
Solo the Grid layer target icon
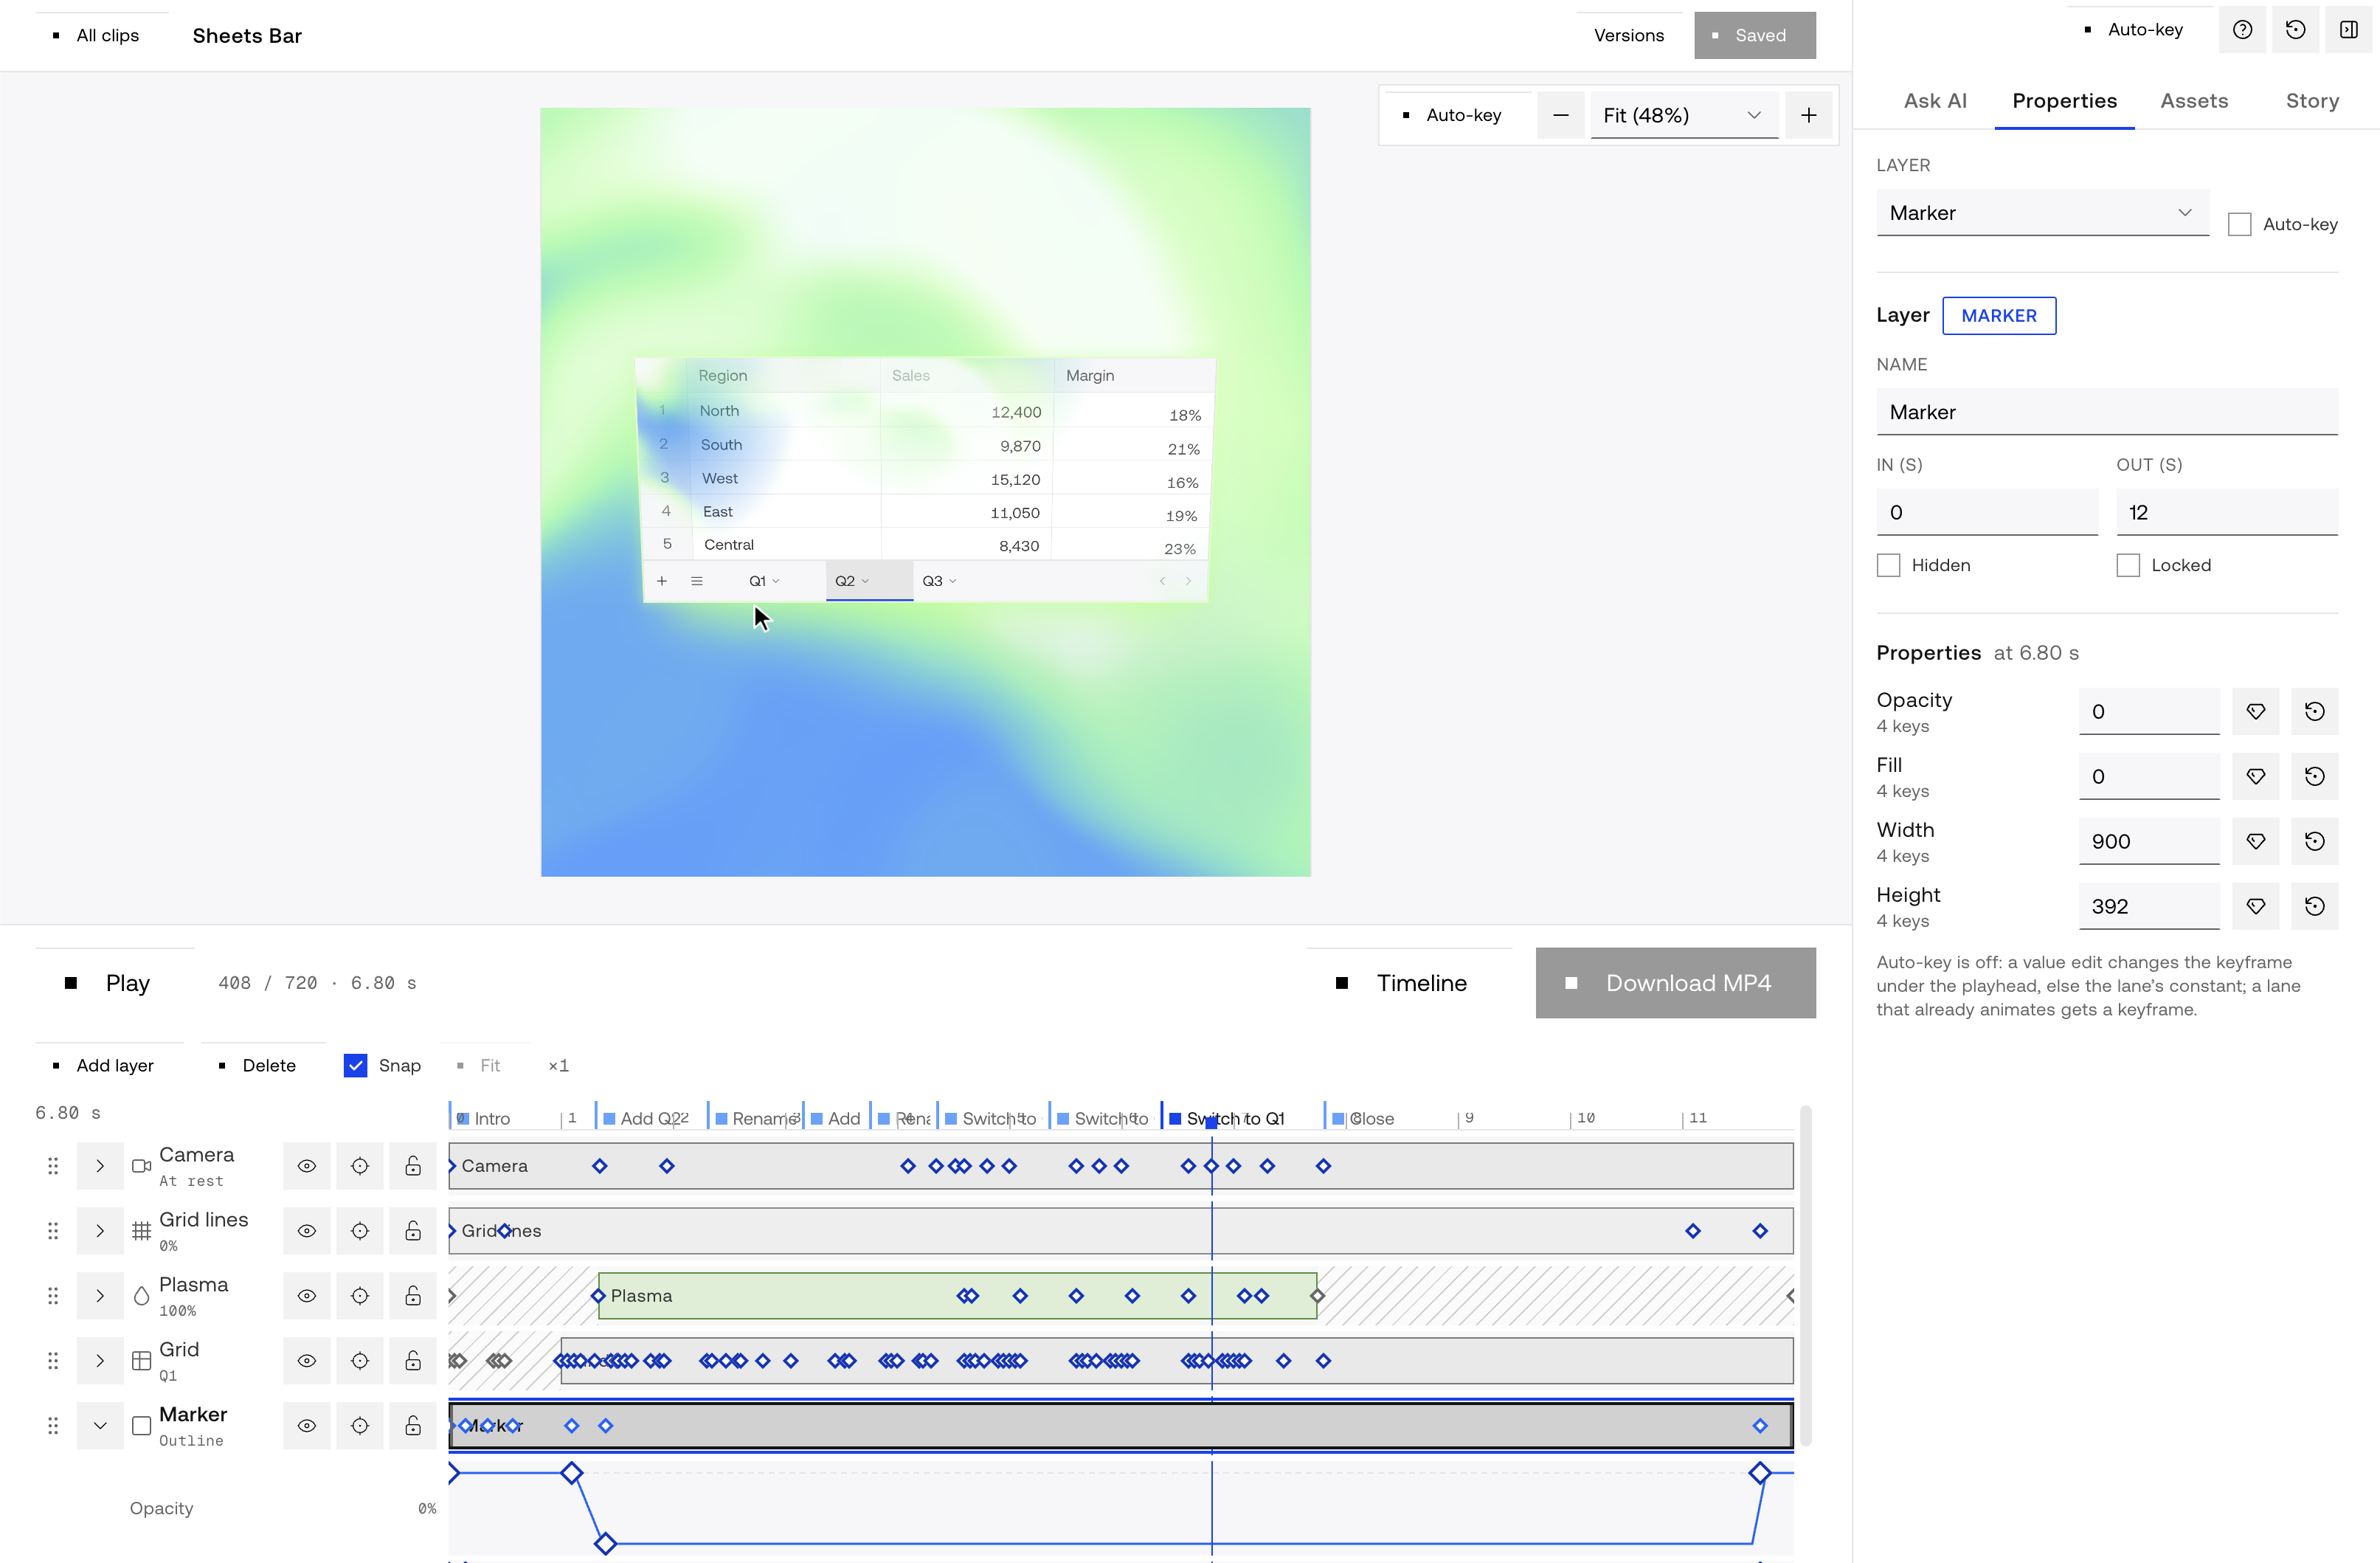[360, 1361]
